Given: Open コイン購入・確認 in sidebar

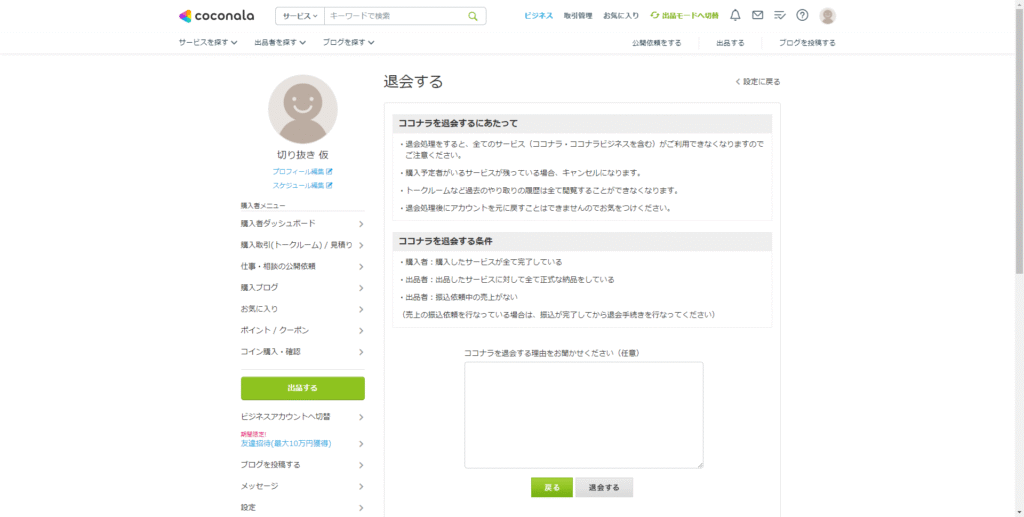Looking at the screenshot, I should [302, 352].
